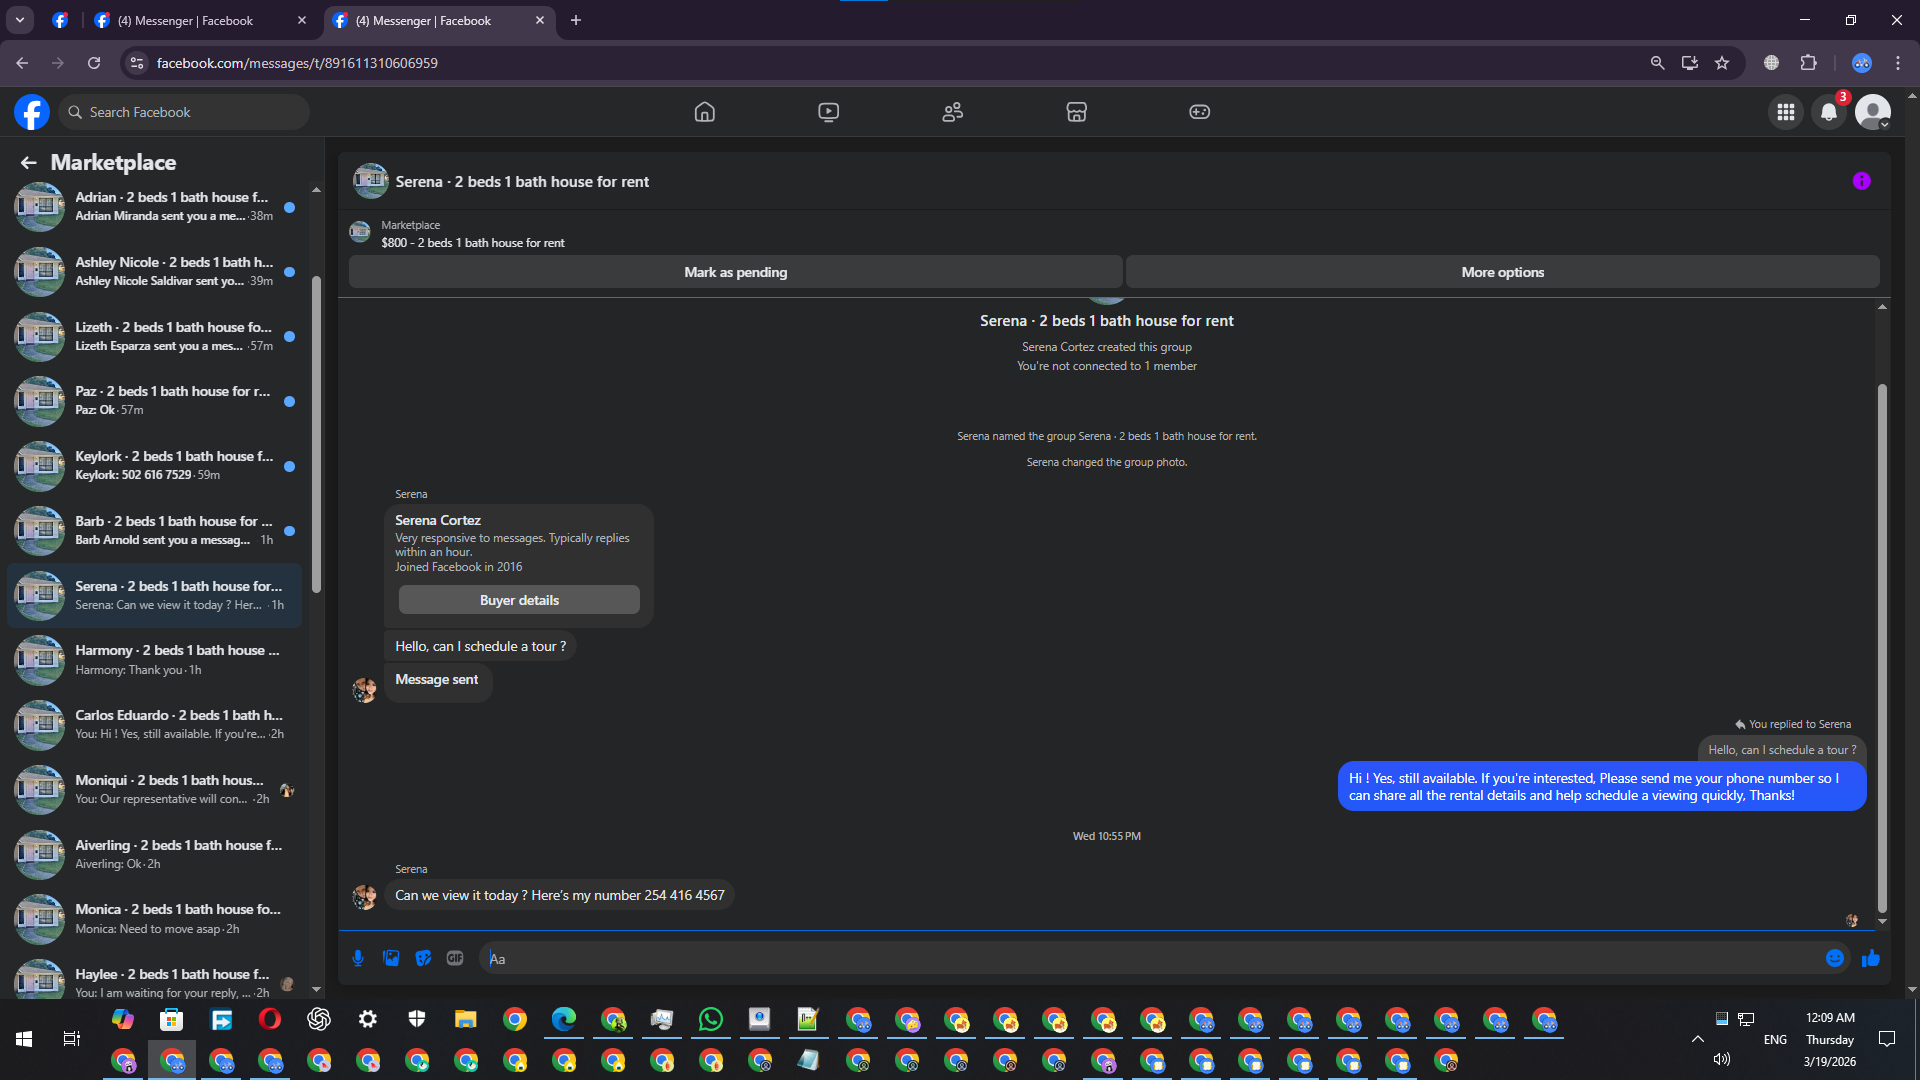Show hidden system tray icons
The width and height of the screenshot is (1920, 1080).
(x=1697, y=1039)
